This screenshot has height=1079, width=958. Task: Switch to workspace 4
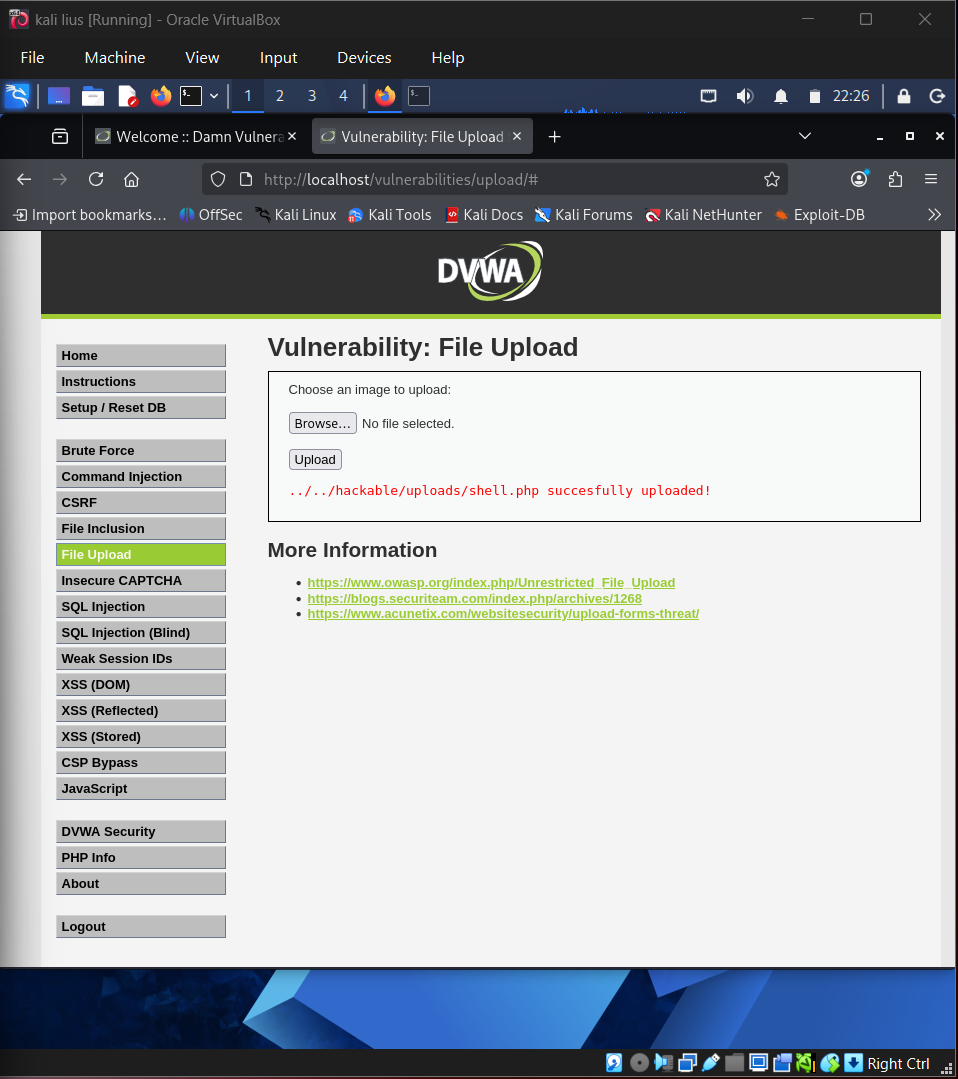(343, 96)
